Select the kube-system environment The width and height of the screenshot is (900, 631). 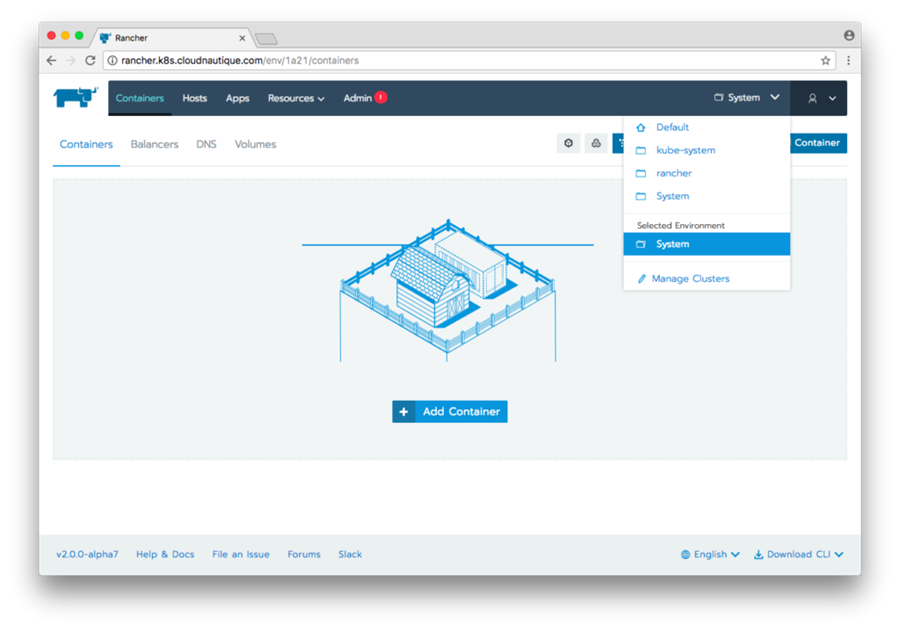coord(685,150)
